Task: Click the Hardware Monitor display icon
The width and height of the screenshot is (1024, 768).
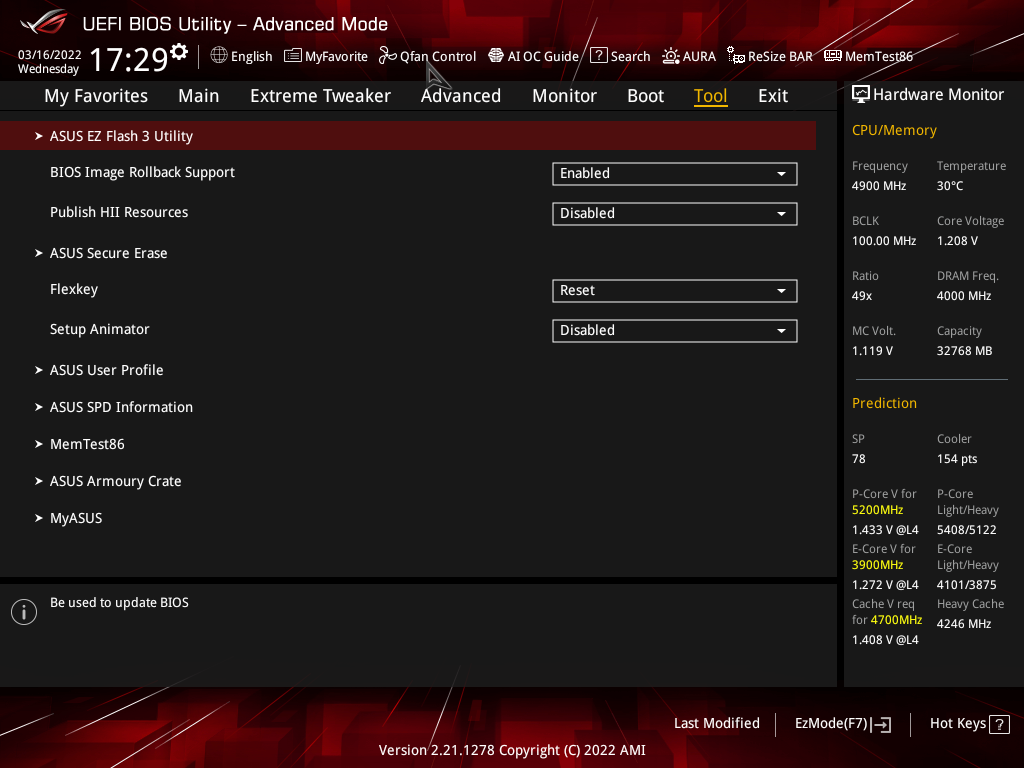Action: (861, 95)
